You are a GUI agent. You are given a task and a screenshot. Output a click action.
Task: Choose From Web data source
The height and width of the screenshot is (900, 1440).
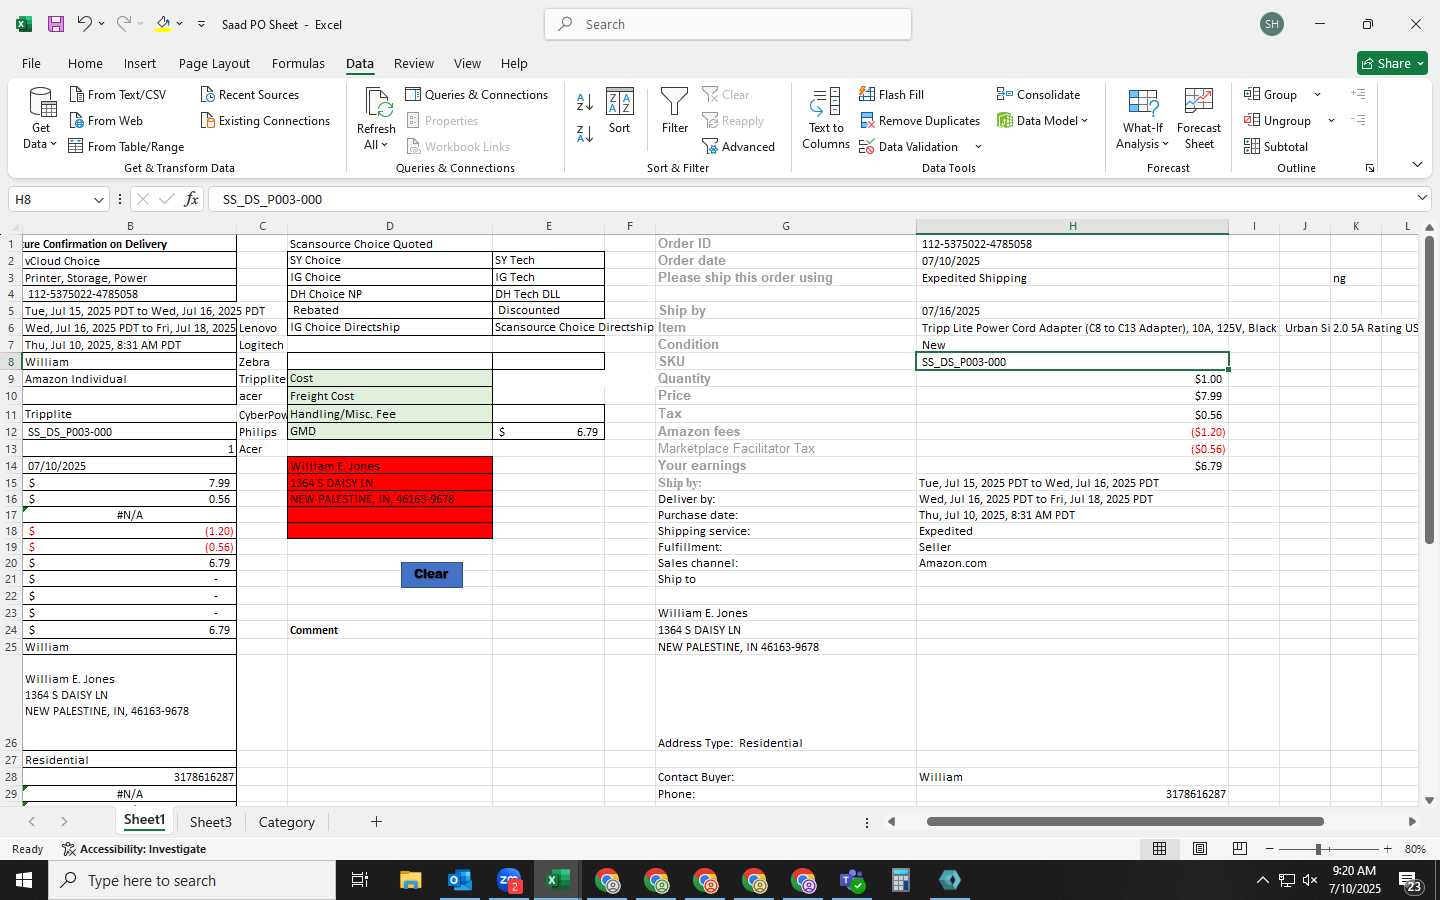click(x=106, y=120)
